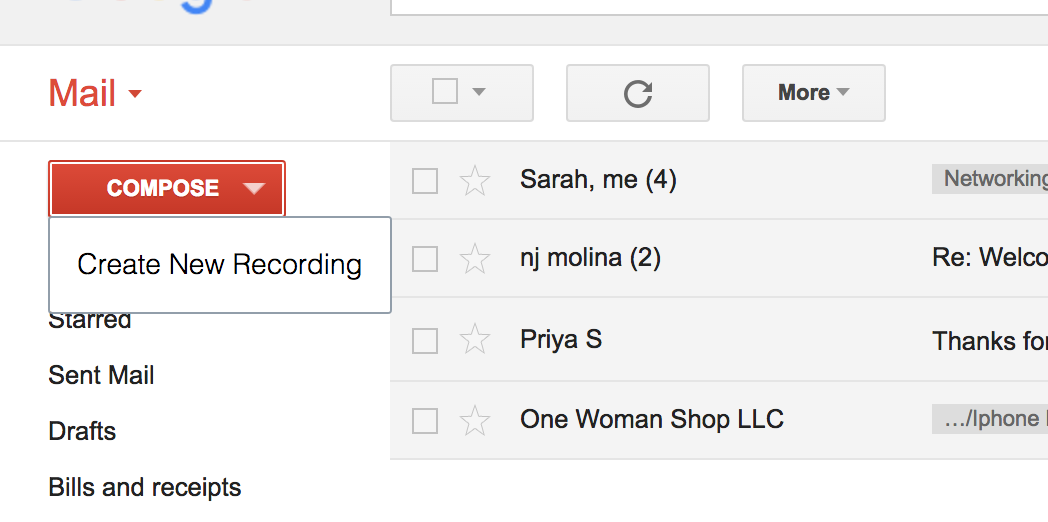
Task: Expand the More actions dropdown
Action: (813, 93)
